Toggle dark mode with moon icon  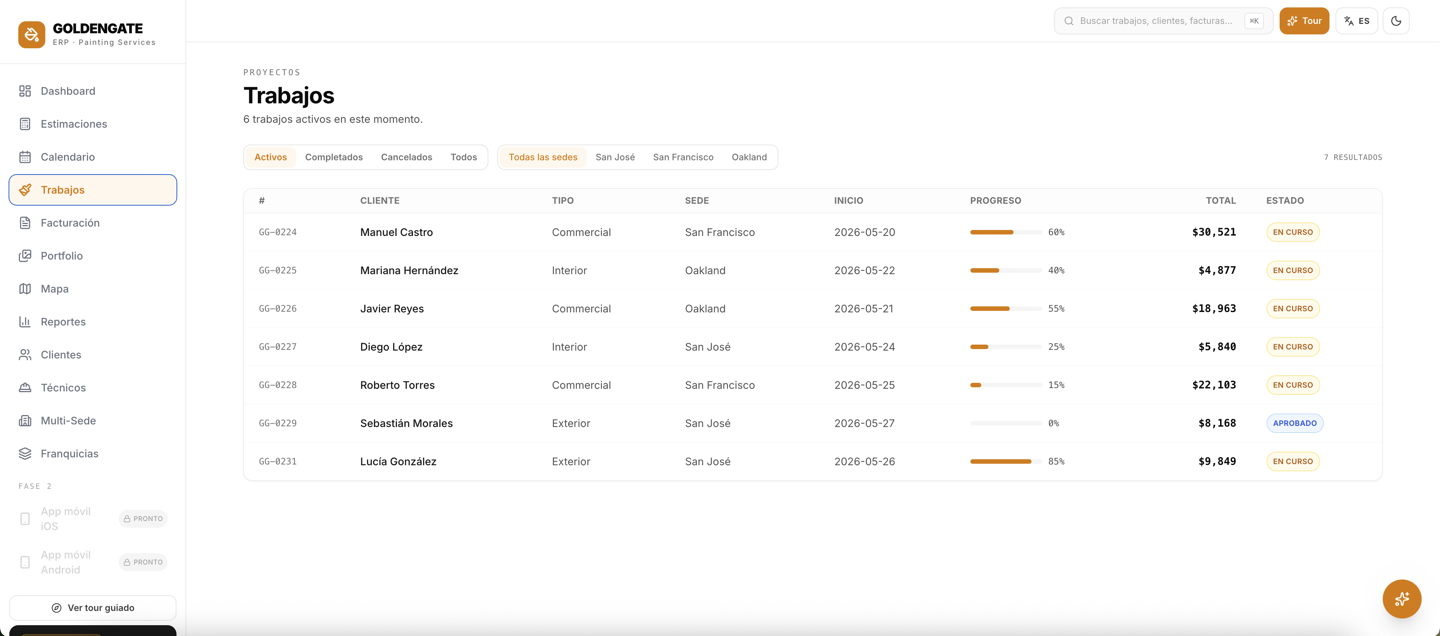tap(1396, 21)
